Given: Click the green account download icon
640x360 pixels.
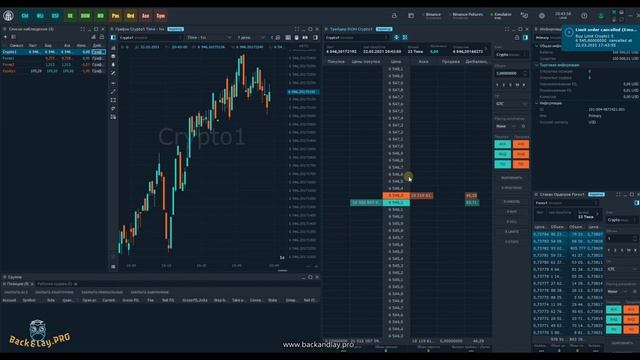Looking at the screenshot, I should tap(601, 16).
